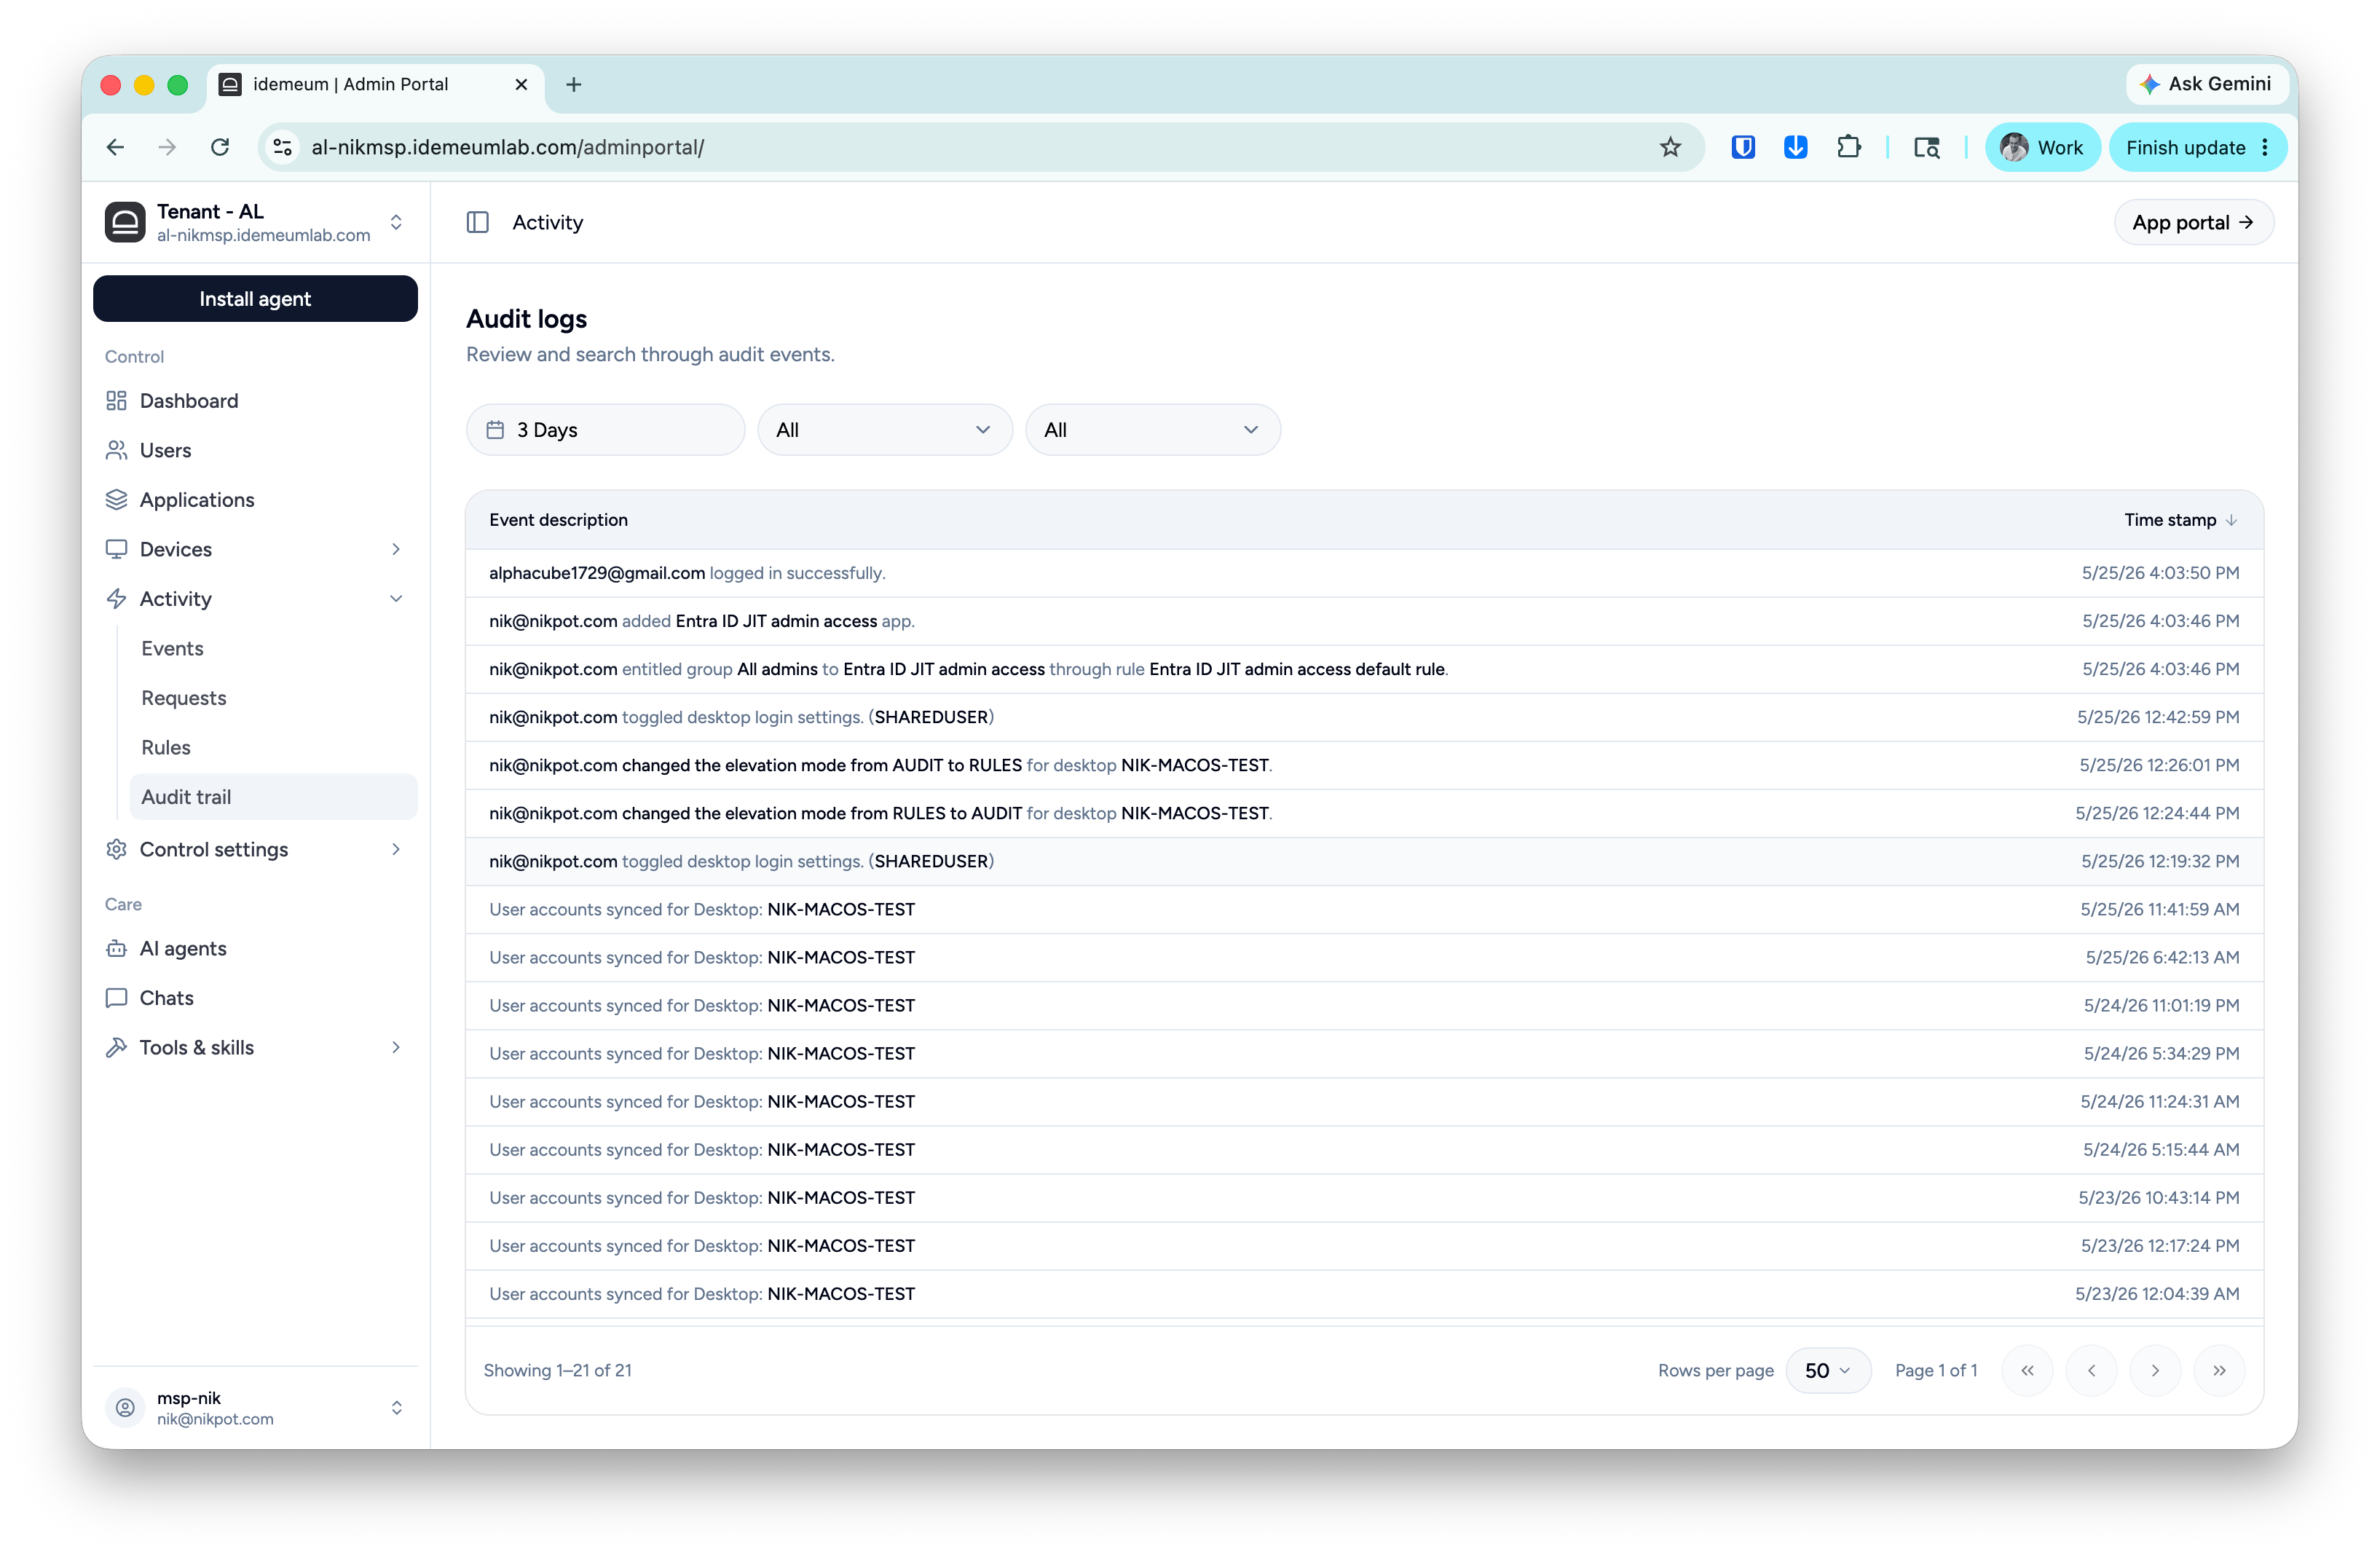This screenshot has height=1557, width=2380.
Task: Click the idemeum tenant logo
Action: (x=125, y=222)
